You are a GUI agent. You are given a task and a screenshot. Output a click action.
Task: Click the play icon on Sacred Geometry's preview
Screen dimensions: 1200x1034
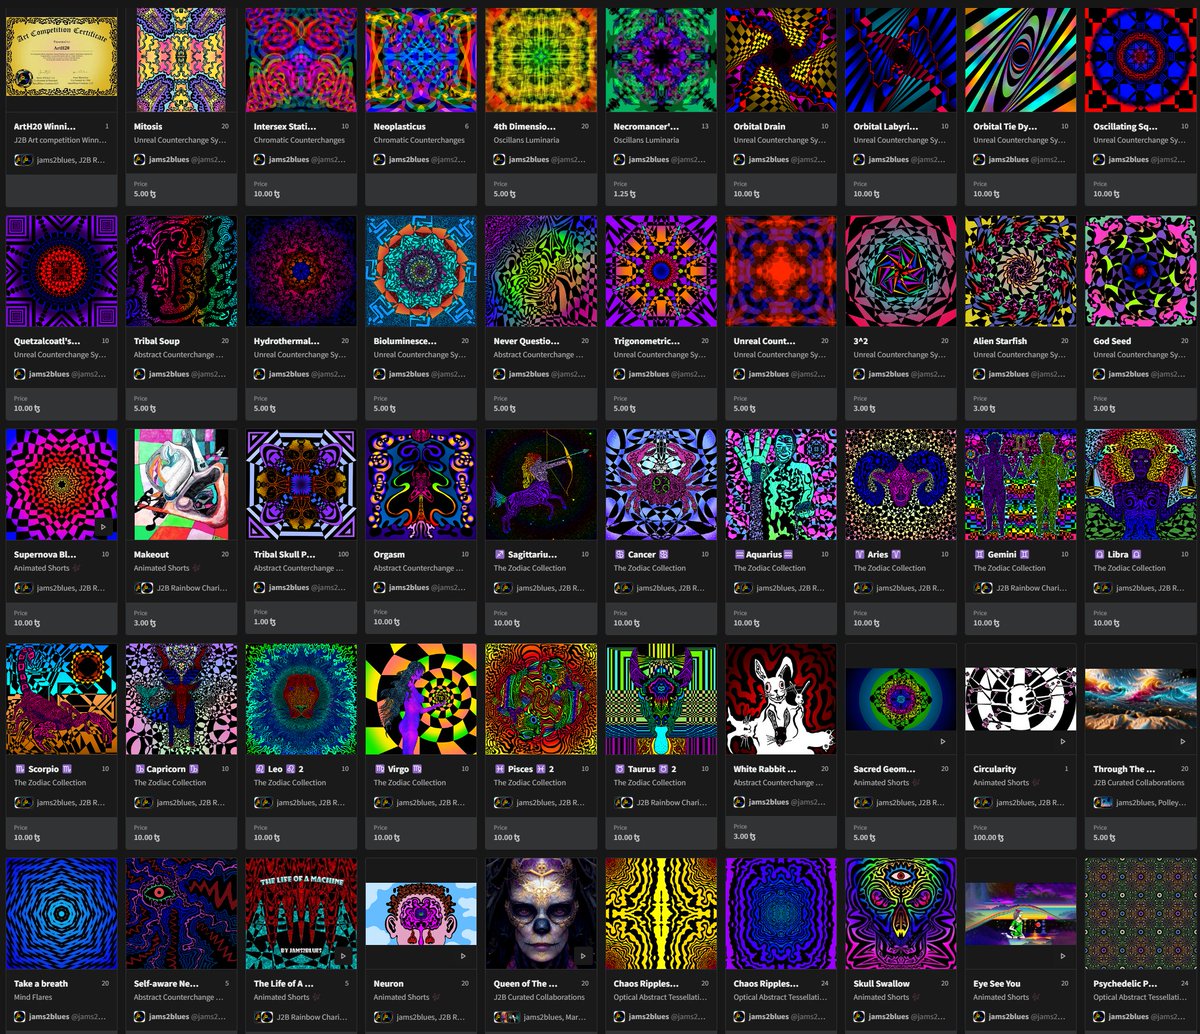[x=943, y=742]
